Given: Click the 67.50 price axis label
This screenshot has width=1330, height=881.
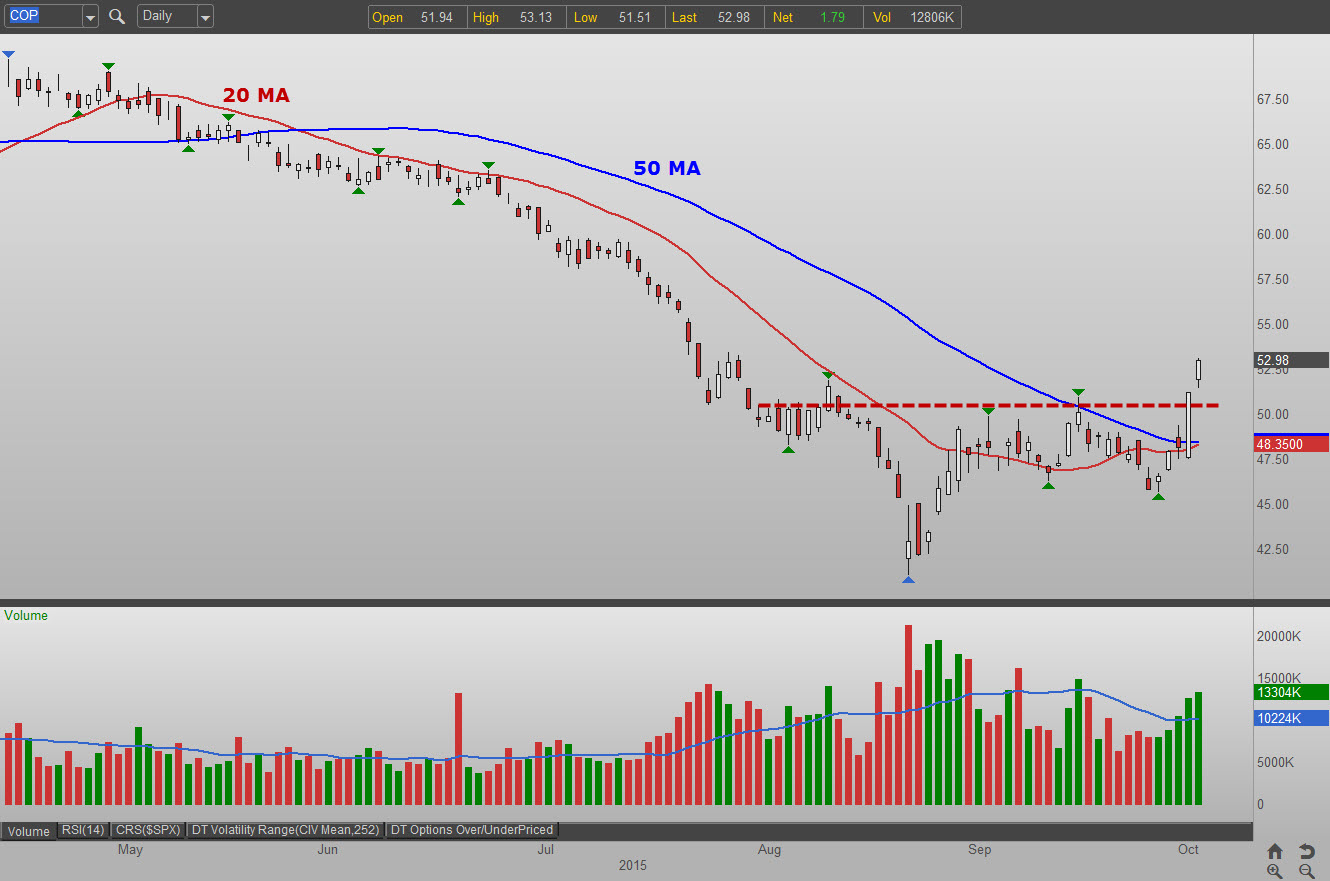Looking at the screenshot, I should [1272, 99].
